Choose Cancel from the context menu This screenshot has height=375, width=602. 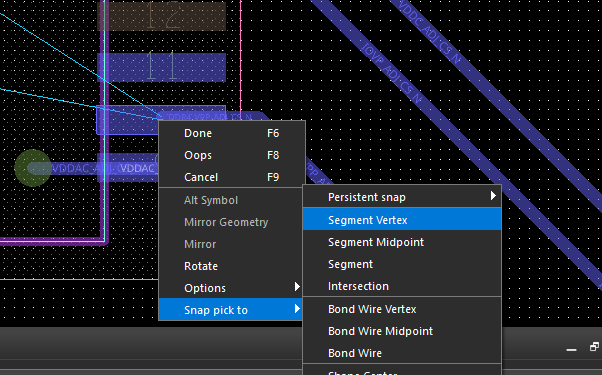coord(232,177)
